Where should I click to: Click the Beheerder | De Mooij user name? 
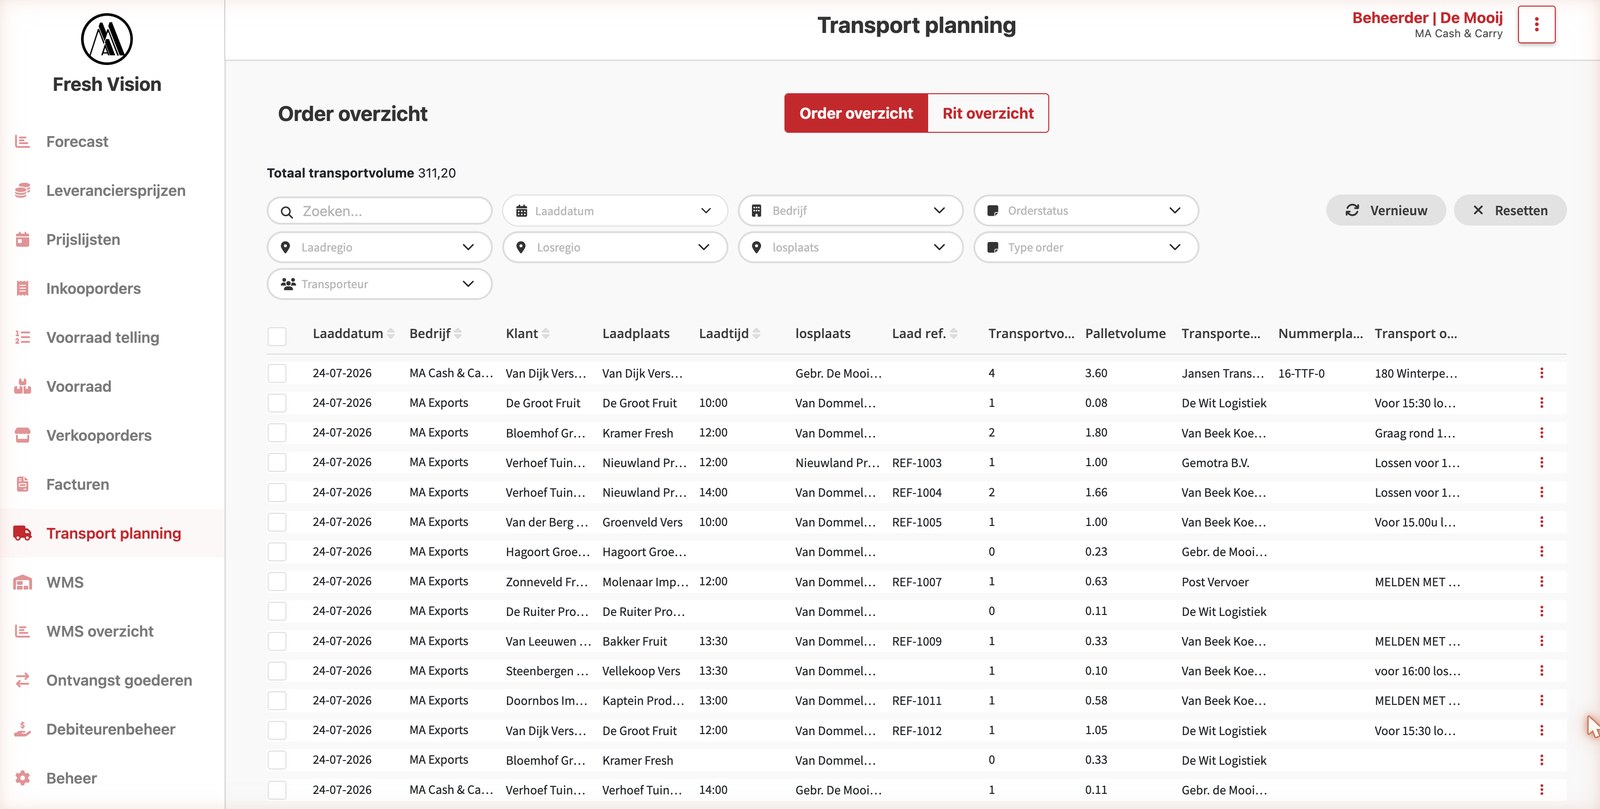pyautogui.click(x=1427, y=18)
